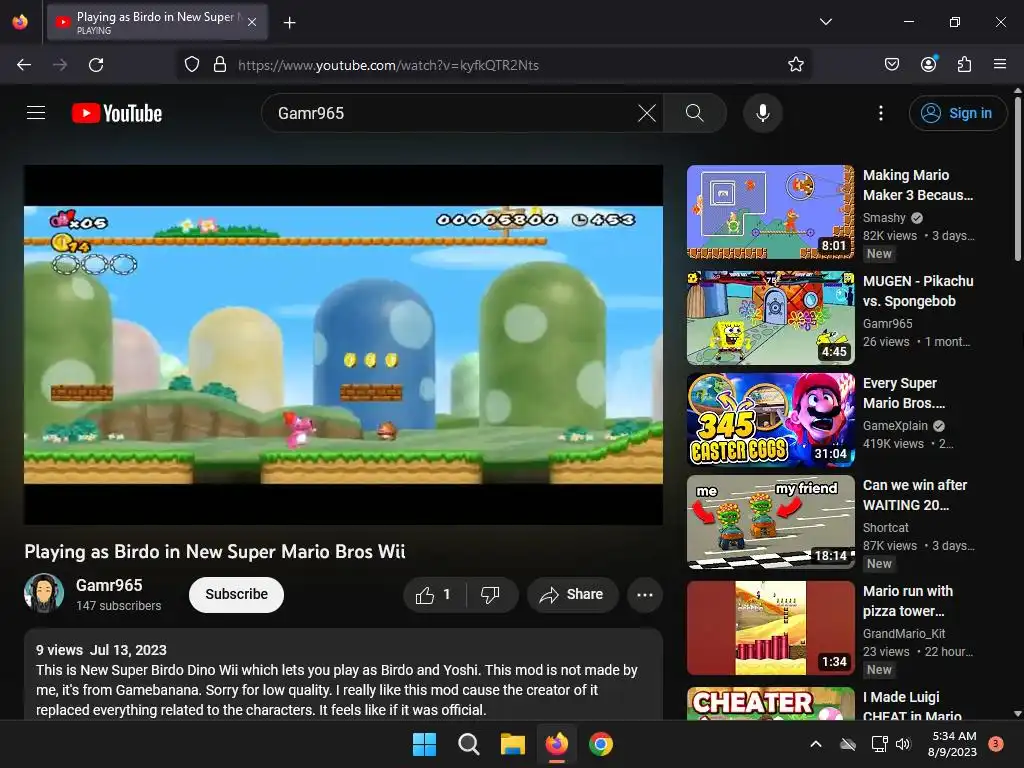Open File Explorer from taskbar
The height and width of the screenshot is (768, 1024).
coord(513,744)
